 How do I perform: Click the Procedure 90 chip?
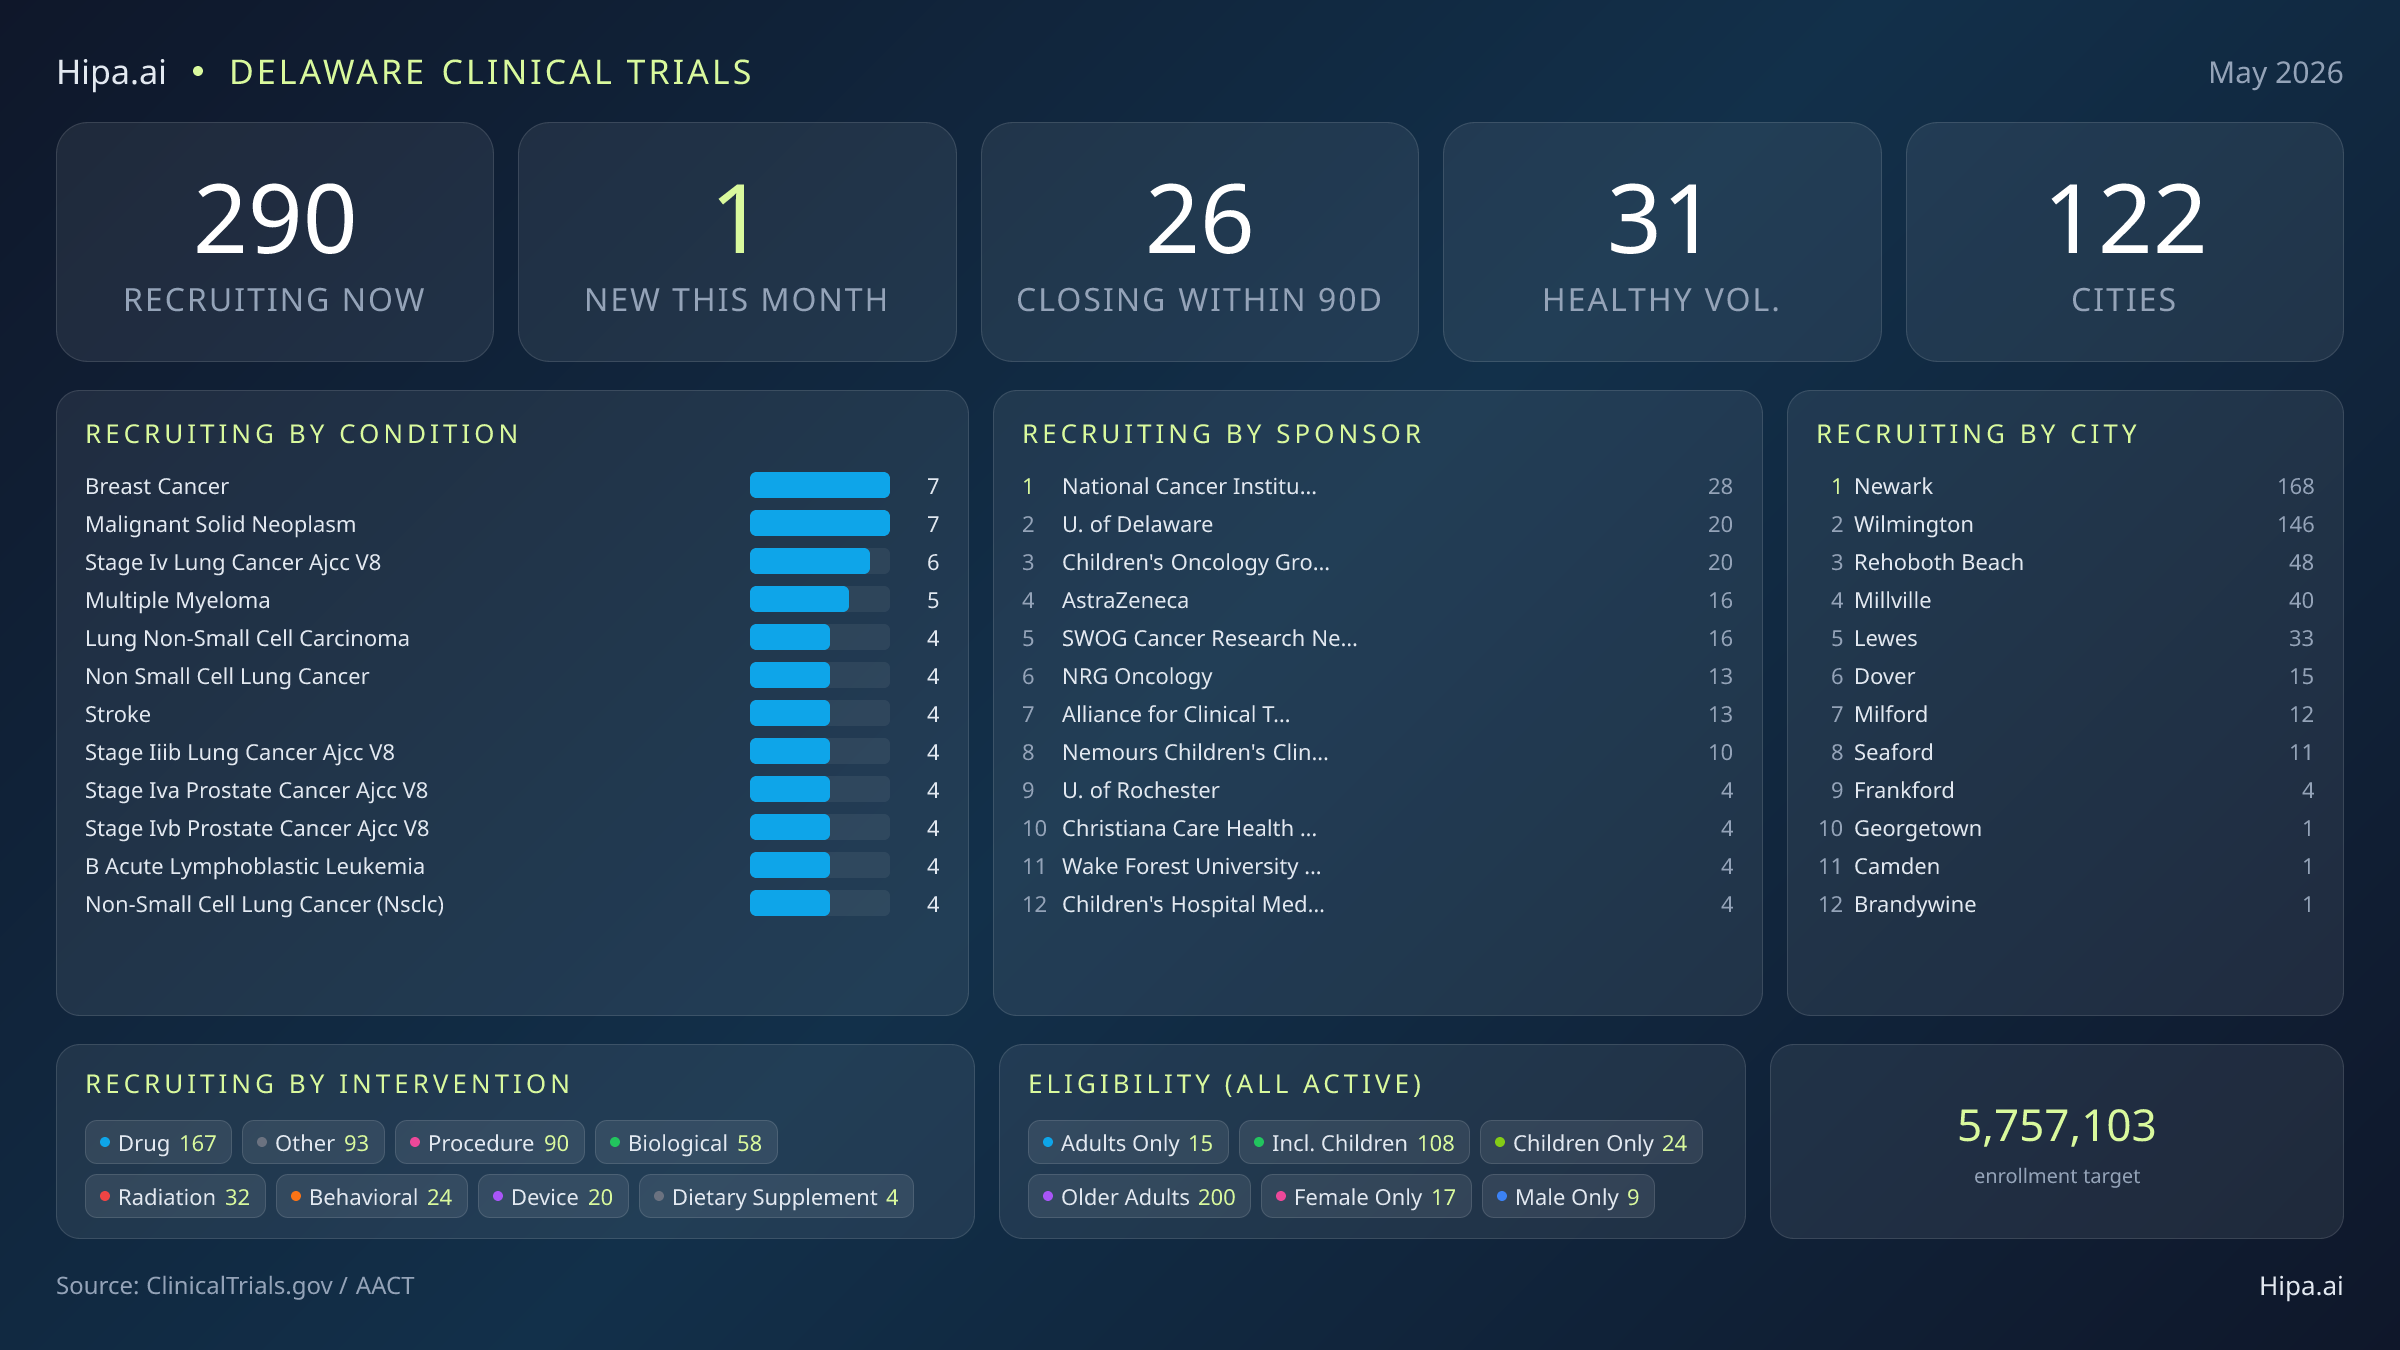[490, 1142]
